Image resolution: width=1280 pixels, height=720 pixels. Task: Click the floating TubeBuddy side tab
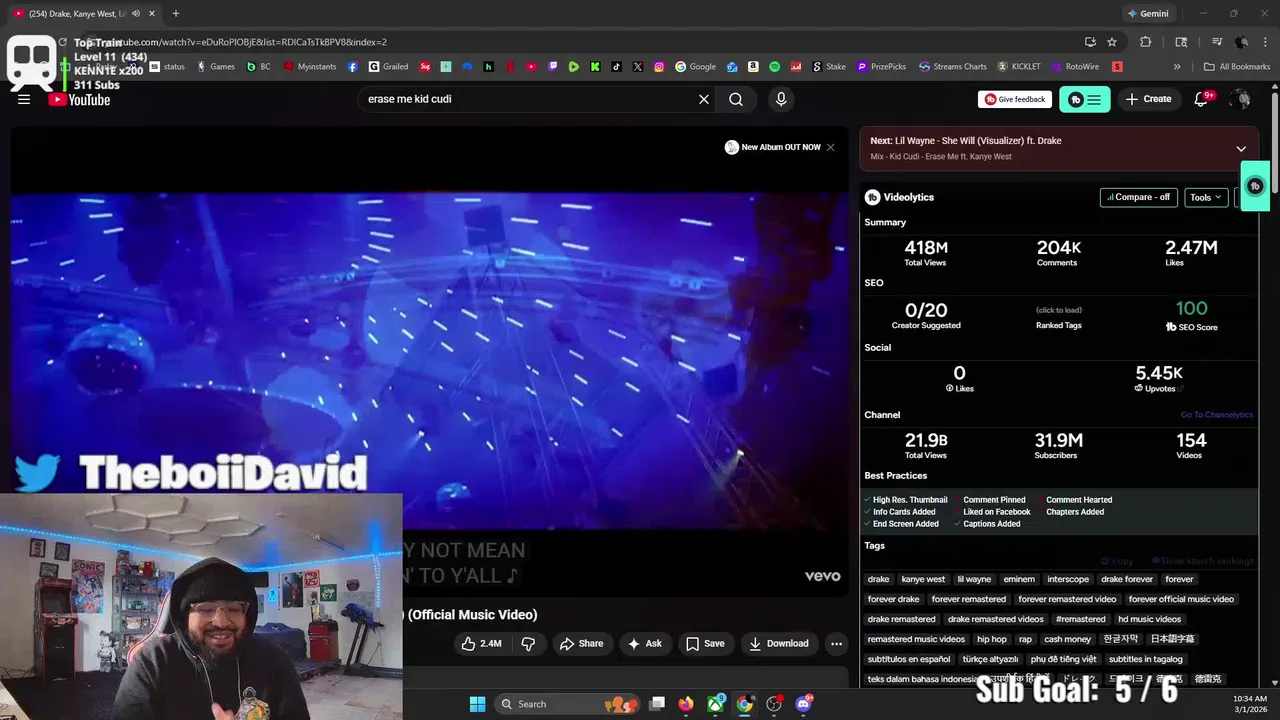(x=1255, y=186)
